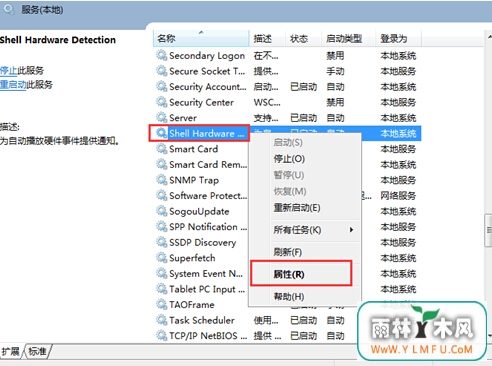Image resolution: width=492 pixels, height=366 pixels.
Task: Select the Smart Card service name
Action: click(x=193, y=149)
